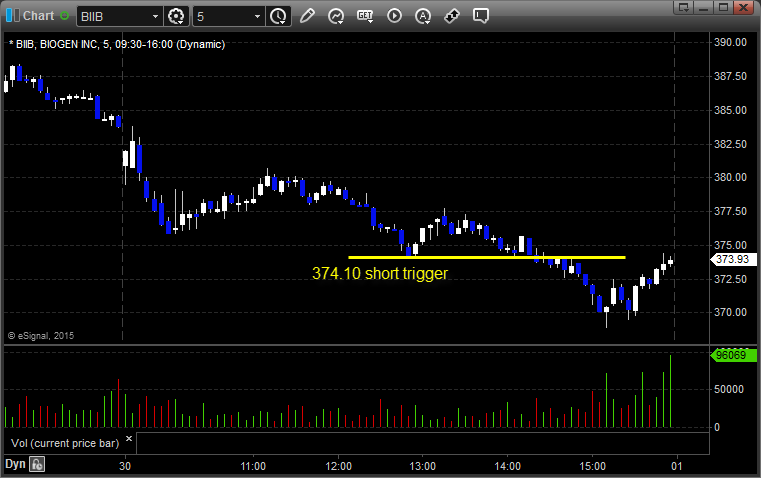761x478 pixels.
Task: Click the 15:00 time axis label
Action: click(593, 466)
